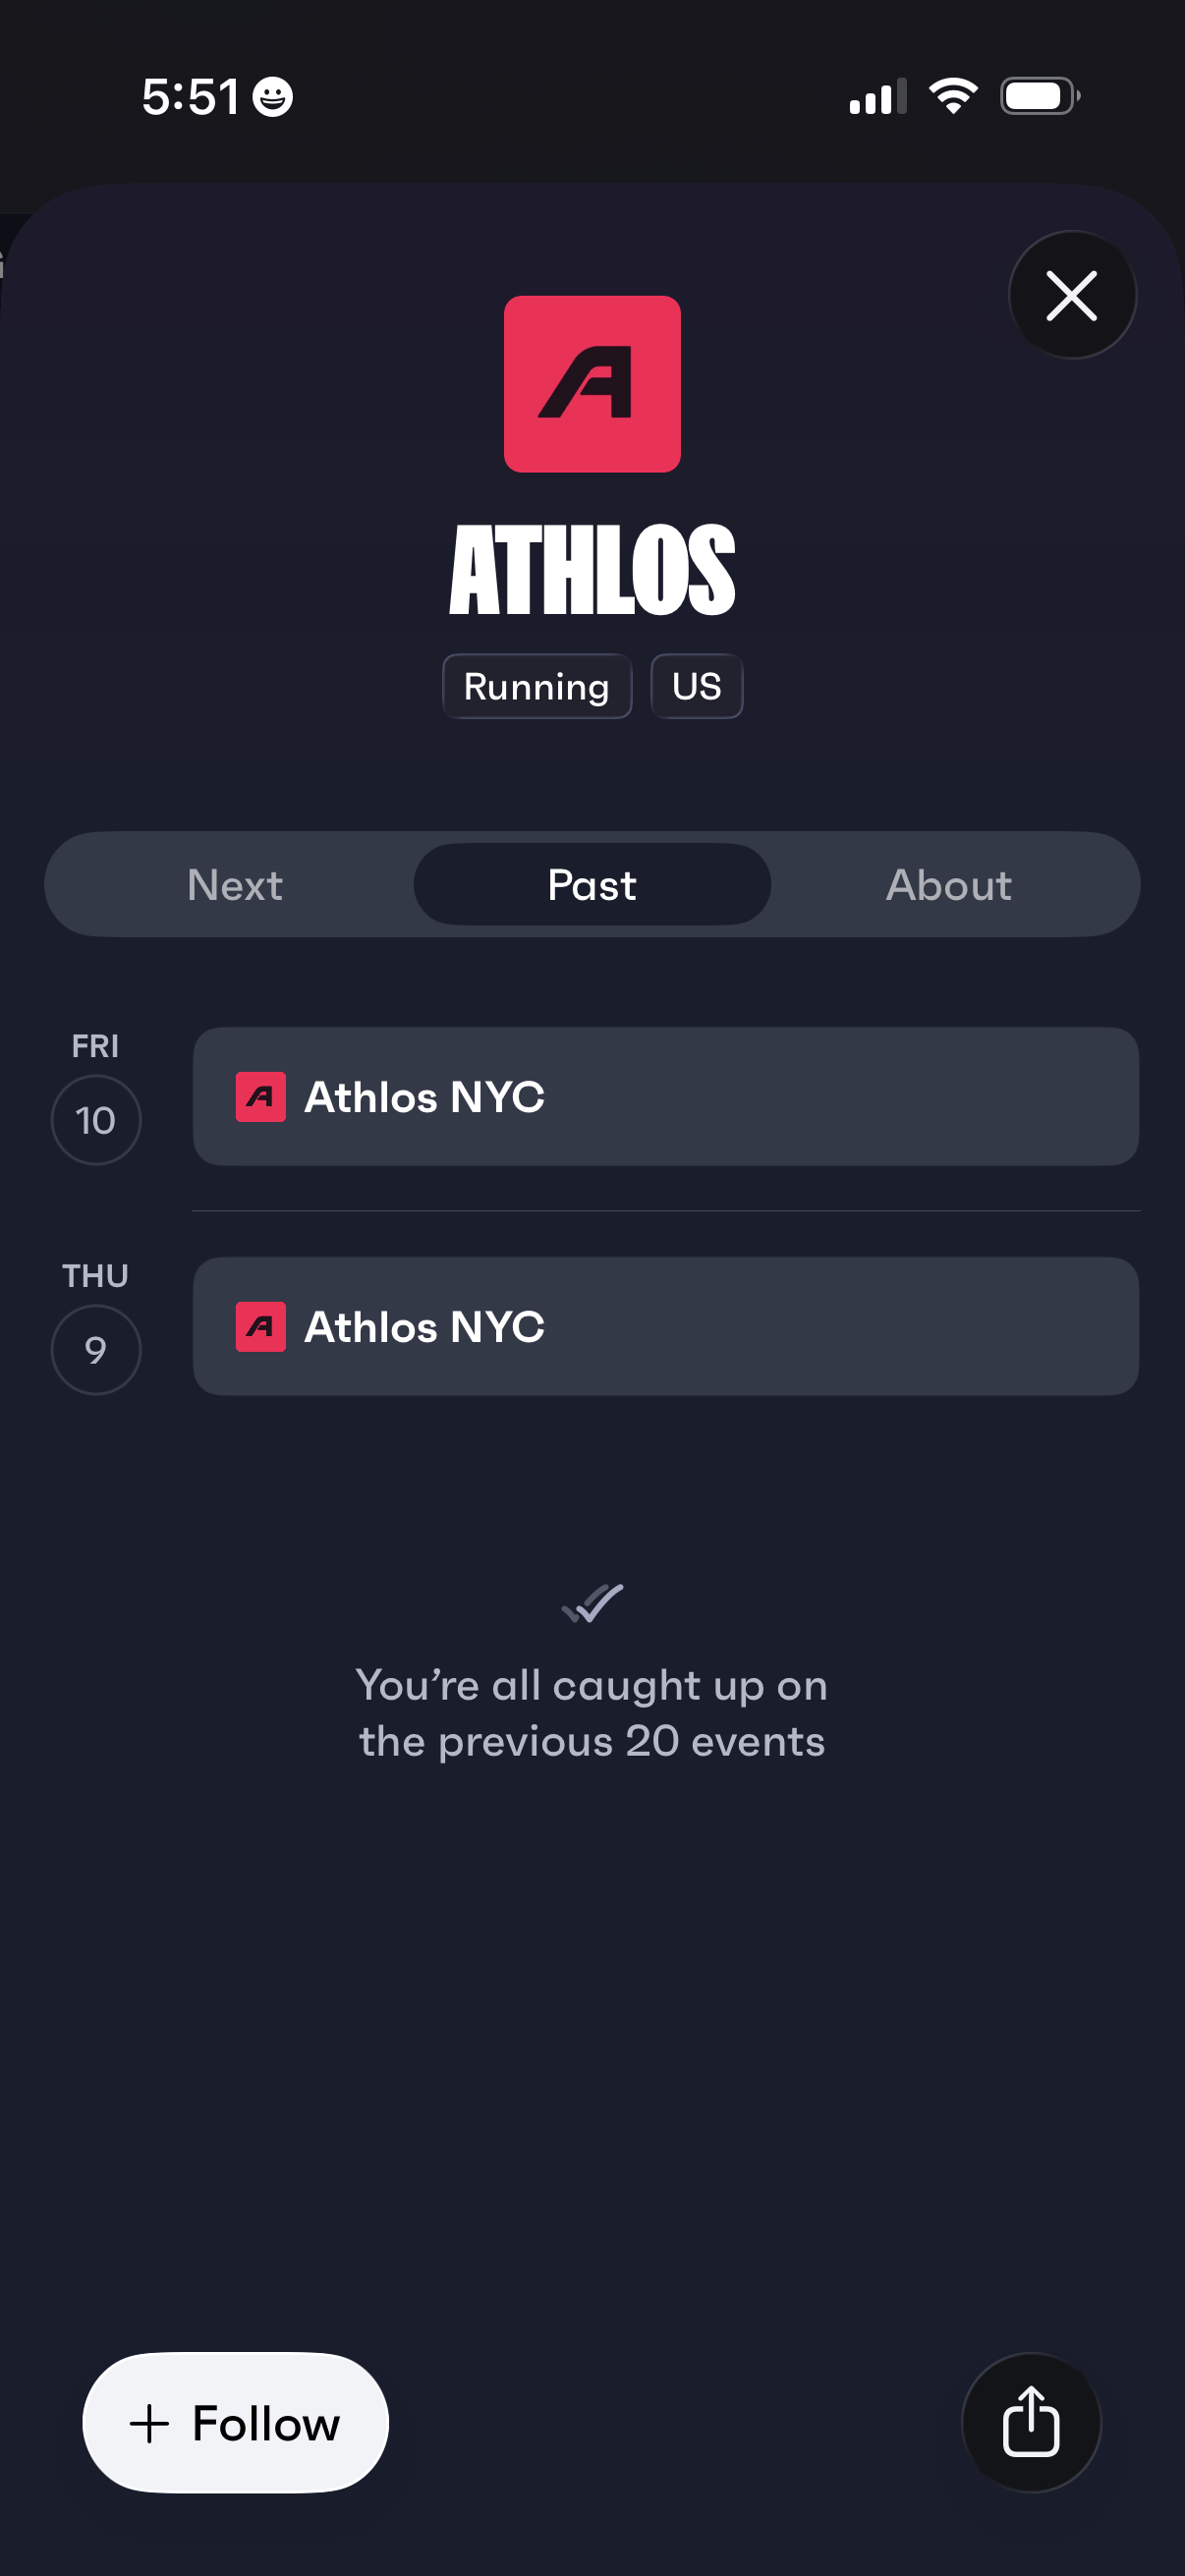Tap the Athlos logo at top of profile
Image resolution: width=1185 pixels, height=2576 pixels.
click(592, 382)
